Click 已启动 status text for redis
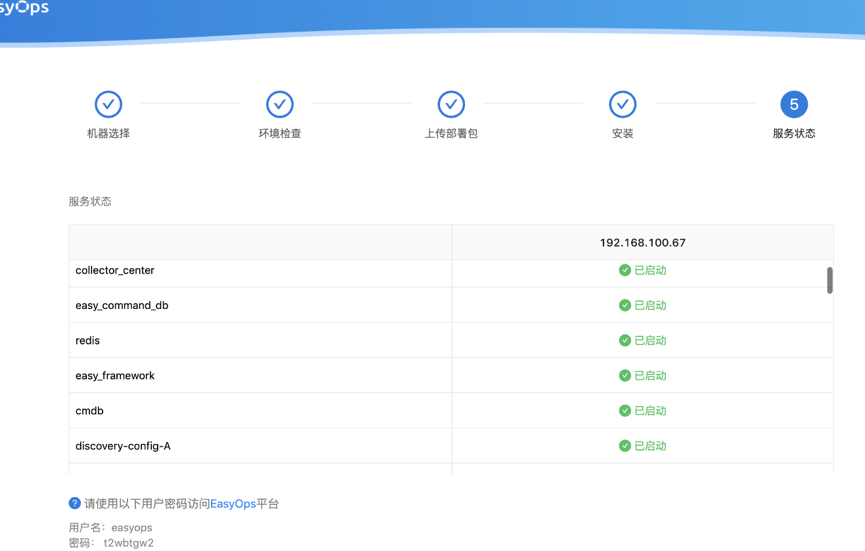 pyautogui.click(x=650, y=340)
